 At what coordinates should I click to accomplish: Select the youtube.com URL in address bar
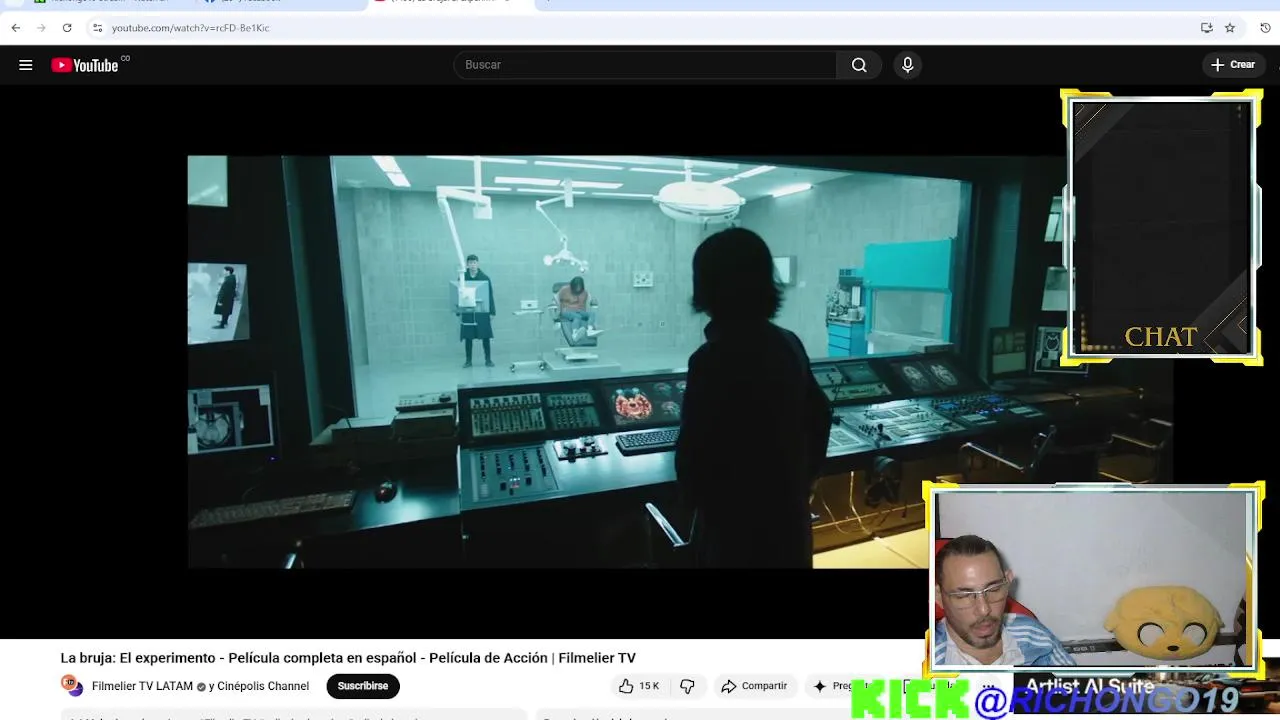click(x=190, y=28)
